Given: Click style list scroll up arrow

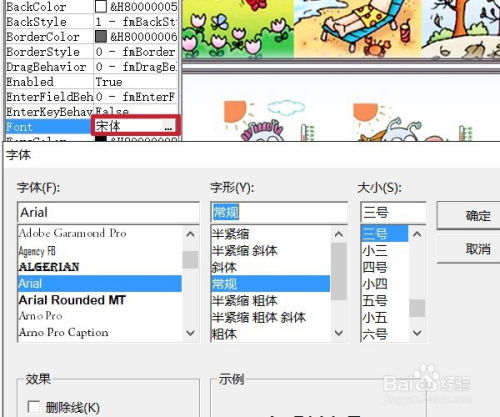Looking at the screenshot, I should (x=339, y=234).
